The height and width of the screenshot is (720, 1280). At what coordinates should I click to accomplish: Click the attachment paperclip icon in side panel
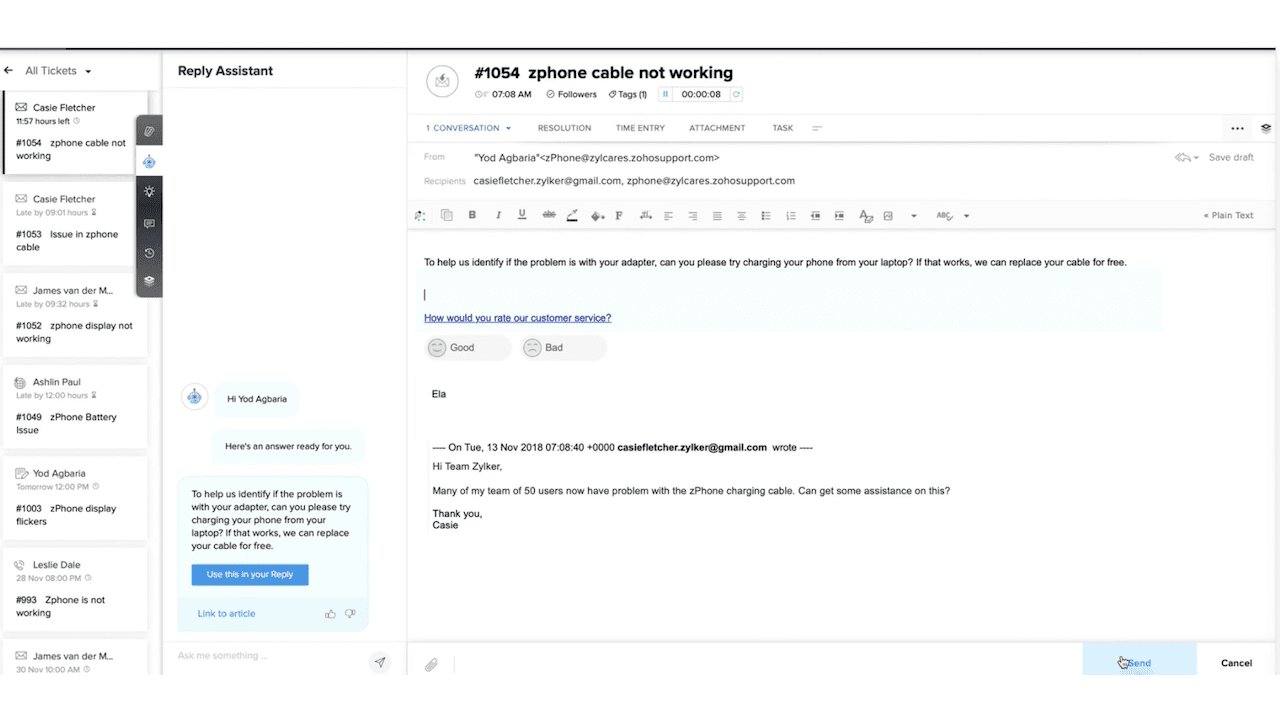pos(149,131)
